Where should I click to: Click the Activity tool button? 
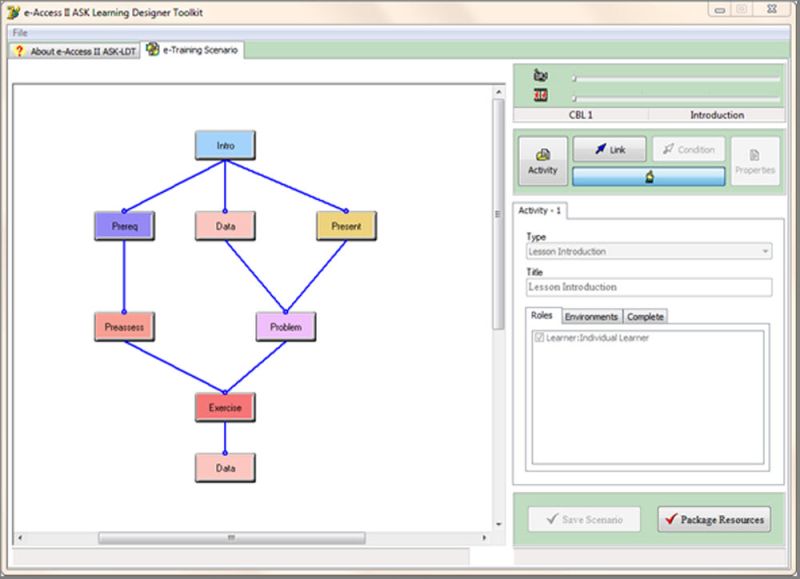click(543, 161)
